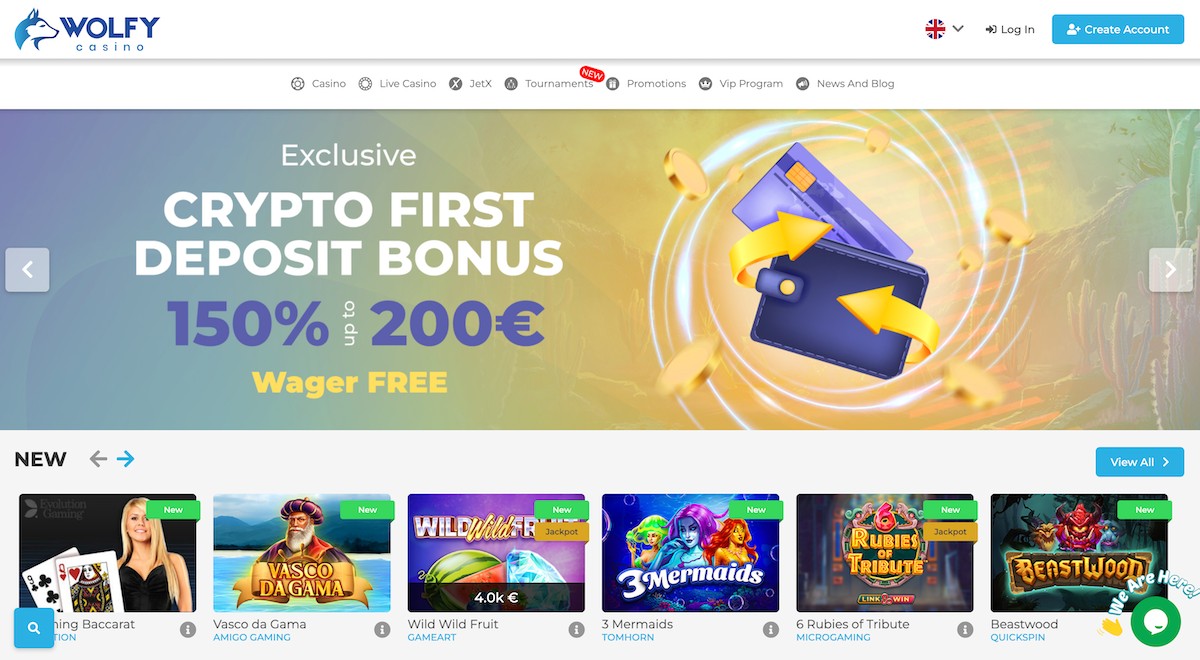Go to next banner slide

tap(1171, 270)
